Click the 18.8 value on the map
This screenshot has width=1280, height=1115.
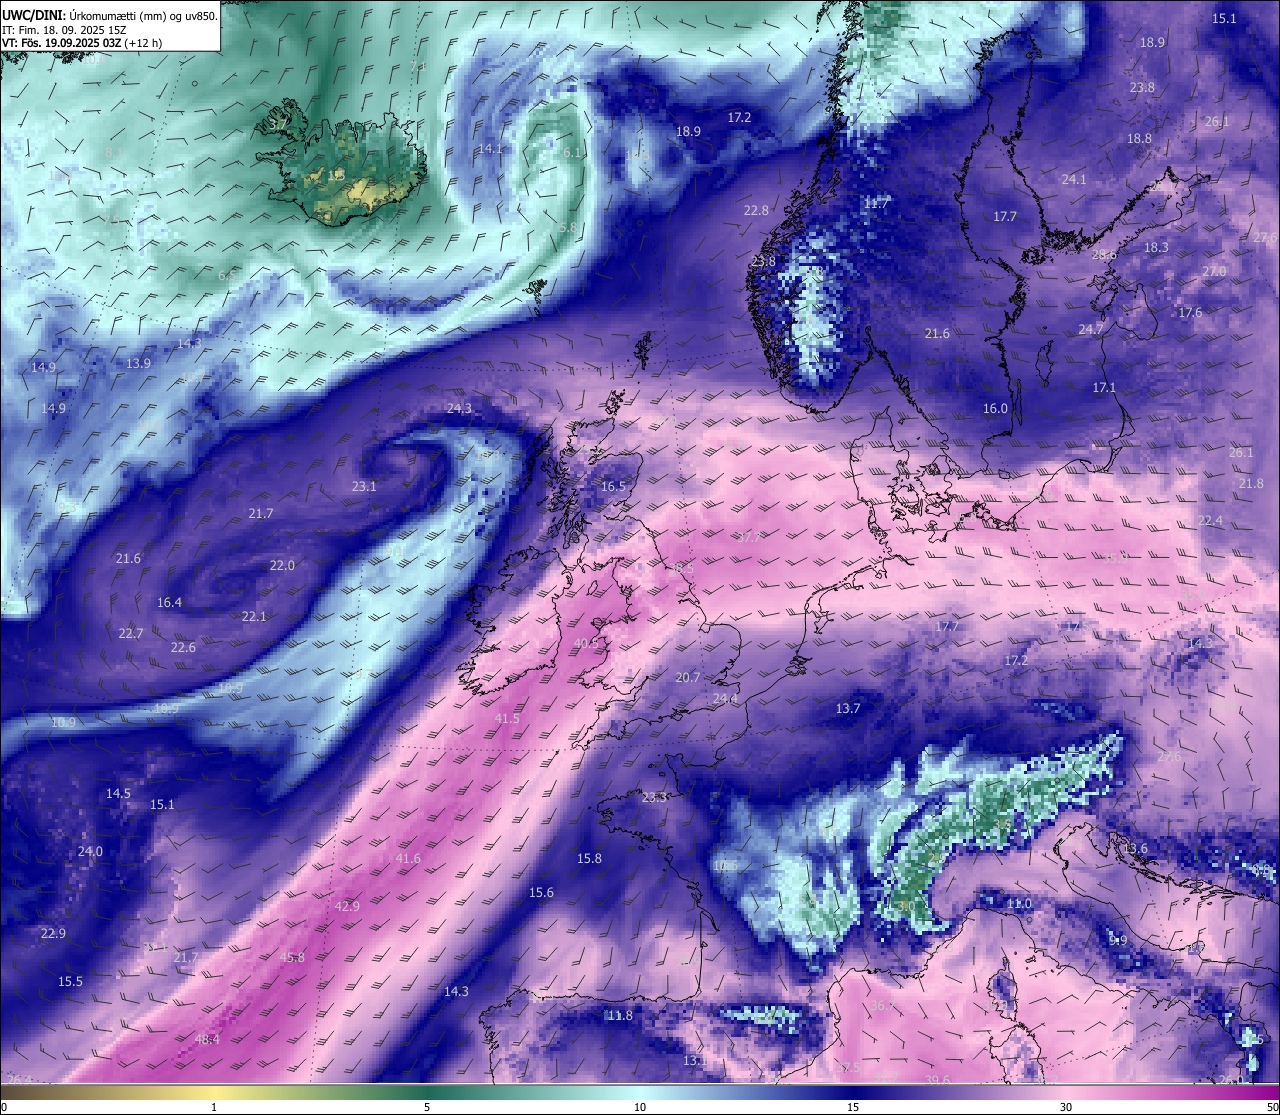point(1139,138)
